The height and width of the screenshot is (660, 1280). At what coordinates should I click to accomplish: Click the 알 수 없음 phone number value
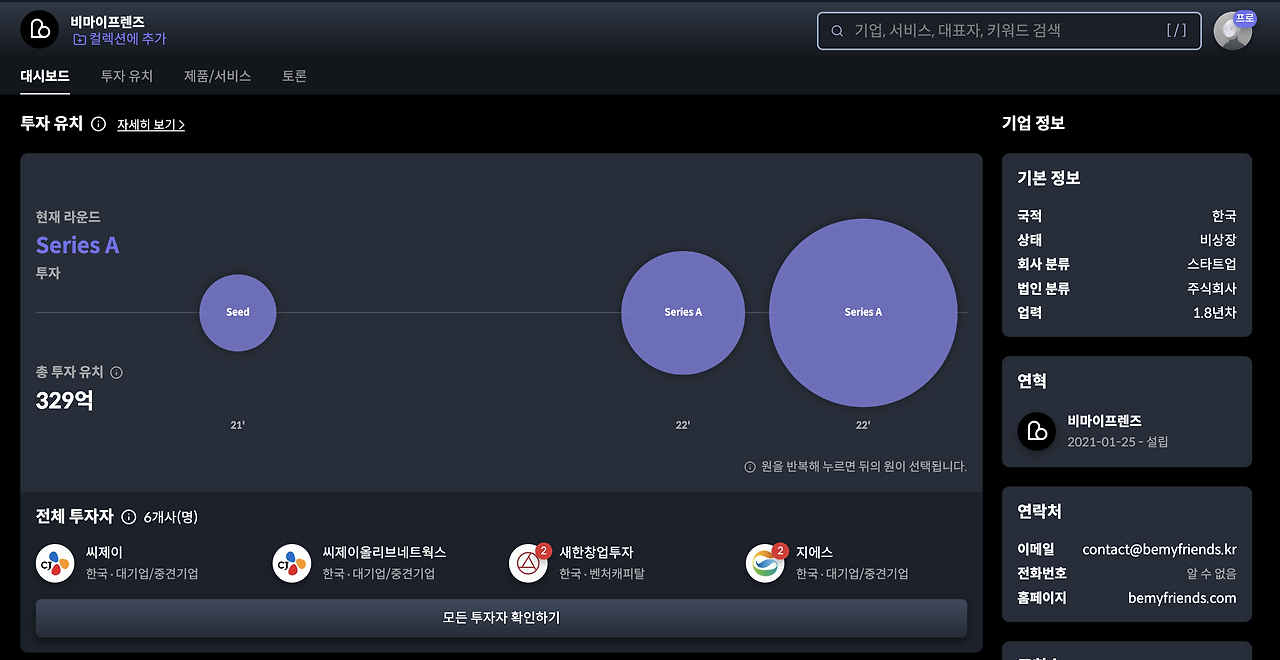coord(1212,574)
